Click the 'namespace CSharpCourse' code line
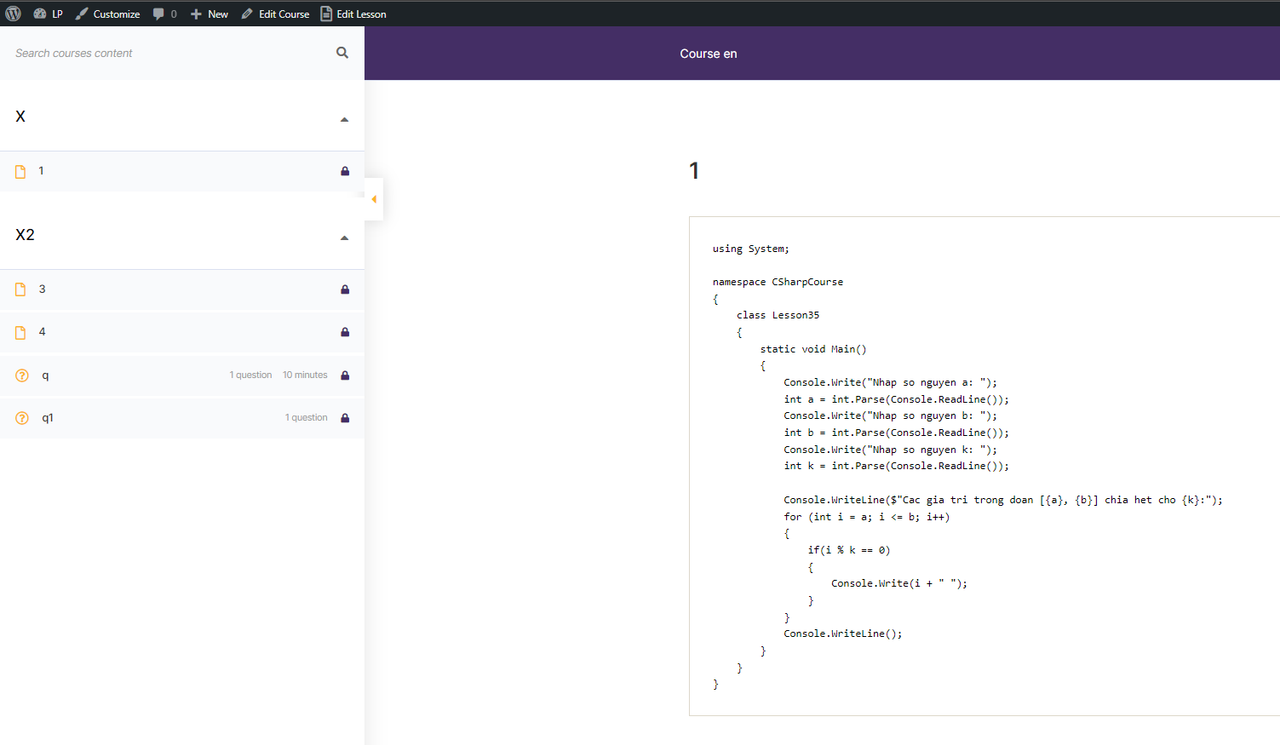The height and width of the screenshot is (745, 1280). coord(778,282)
